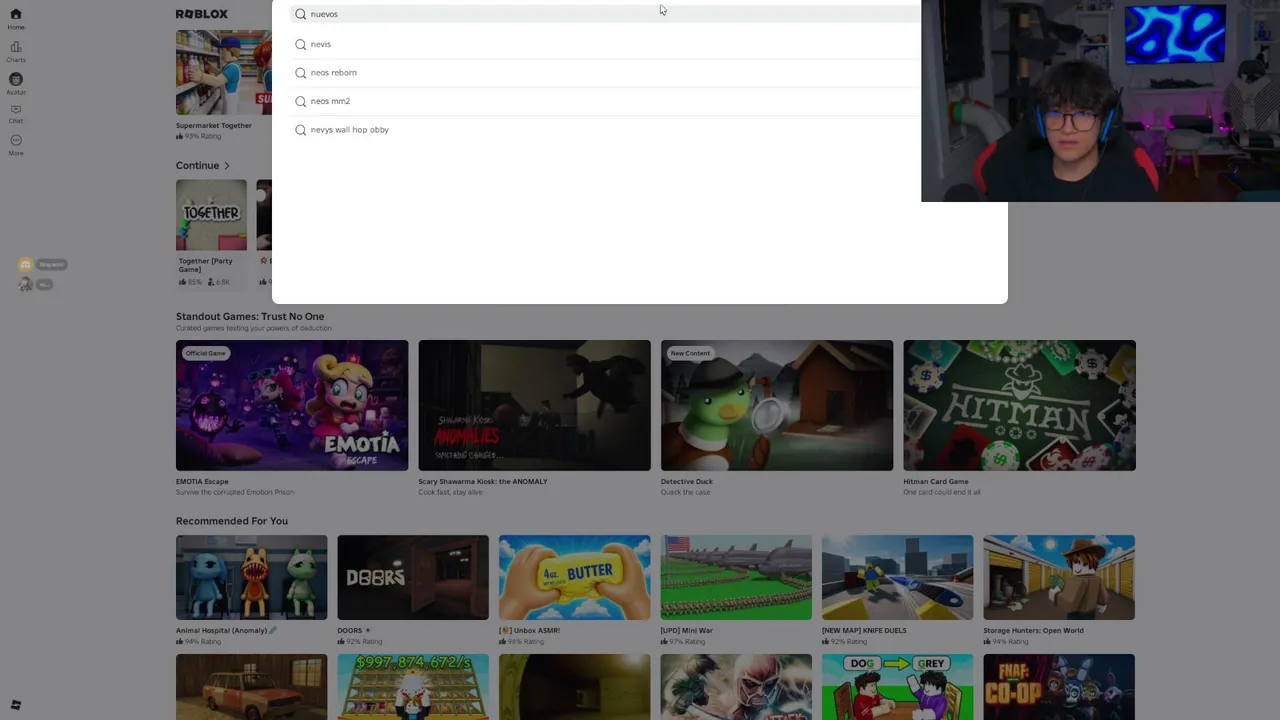
Task: Open the [UPD] Mini War thumbnail
Action: [736, 577]
